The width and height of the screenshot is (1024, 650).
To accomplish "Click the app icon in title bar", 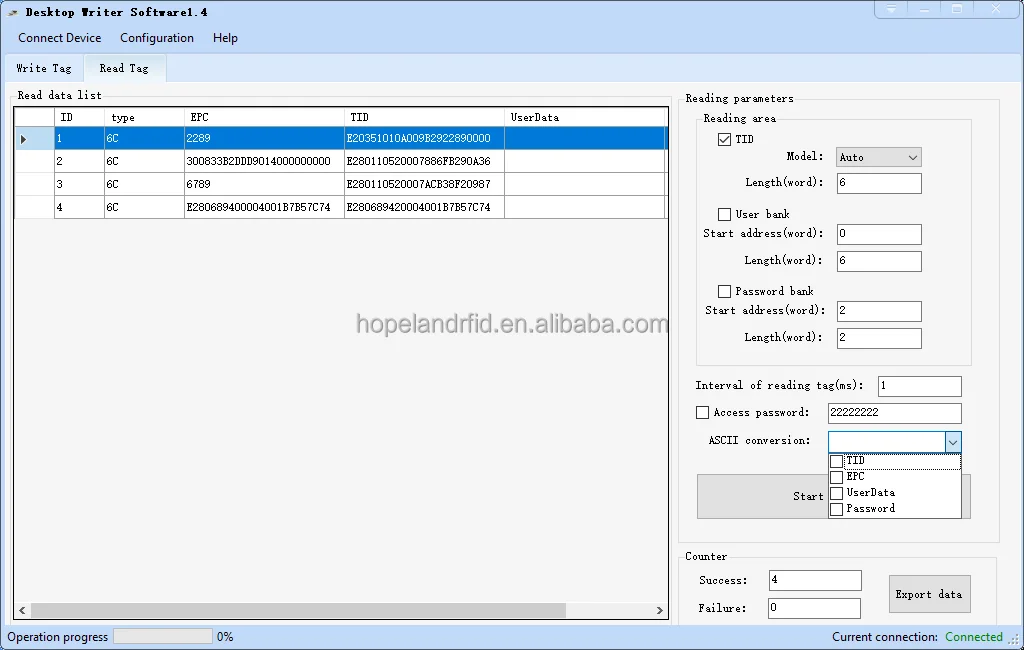I will point(13,12).
